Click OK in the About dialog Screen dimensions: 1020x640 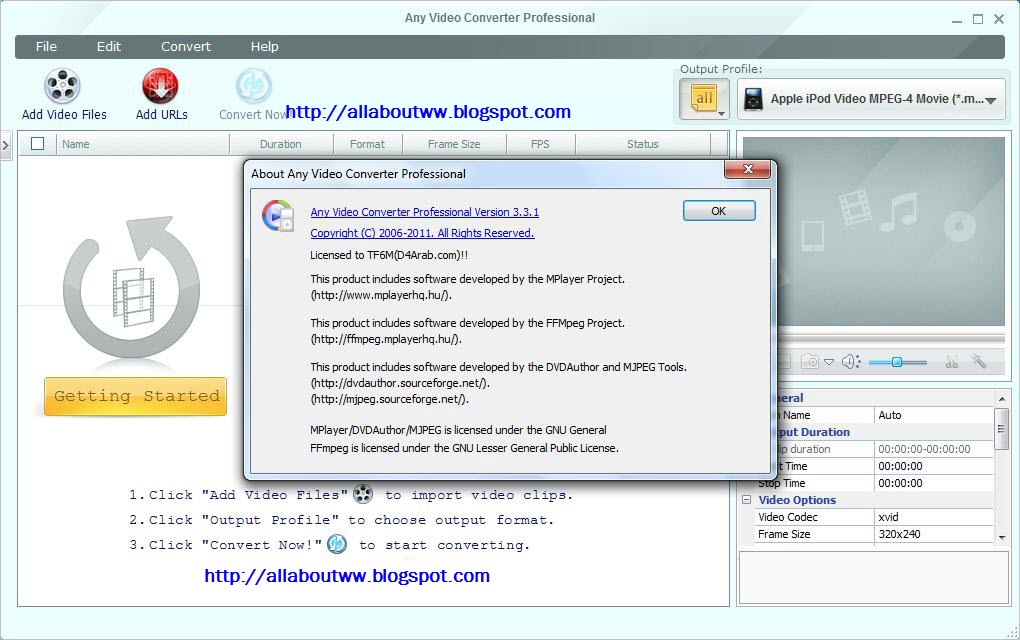[719, 211]
